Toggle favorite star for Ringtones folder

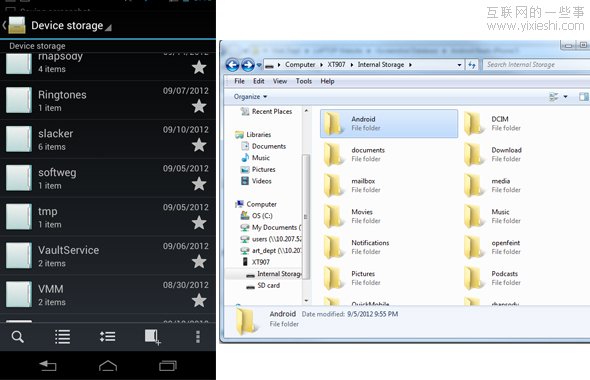(199, 106)
